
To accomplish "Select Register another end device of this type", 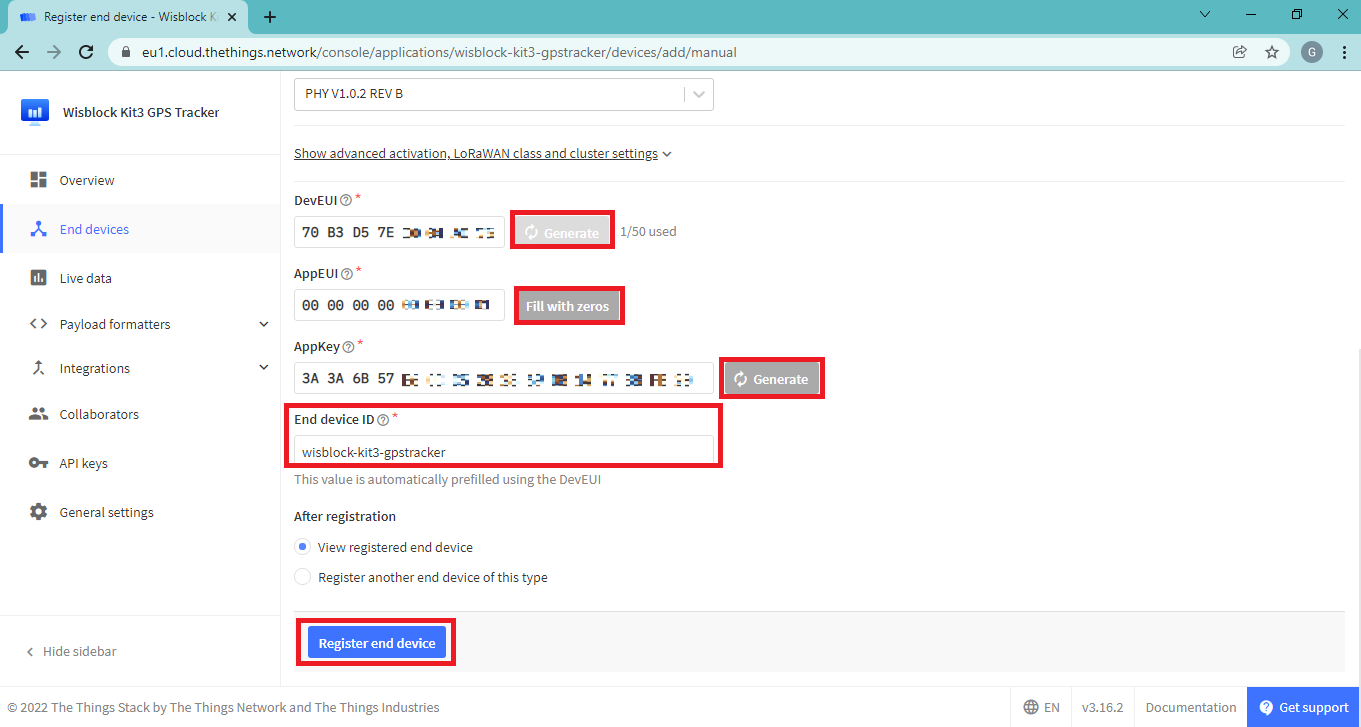I will [303, 577].
